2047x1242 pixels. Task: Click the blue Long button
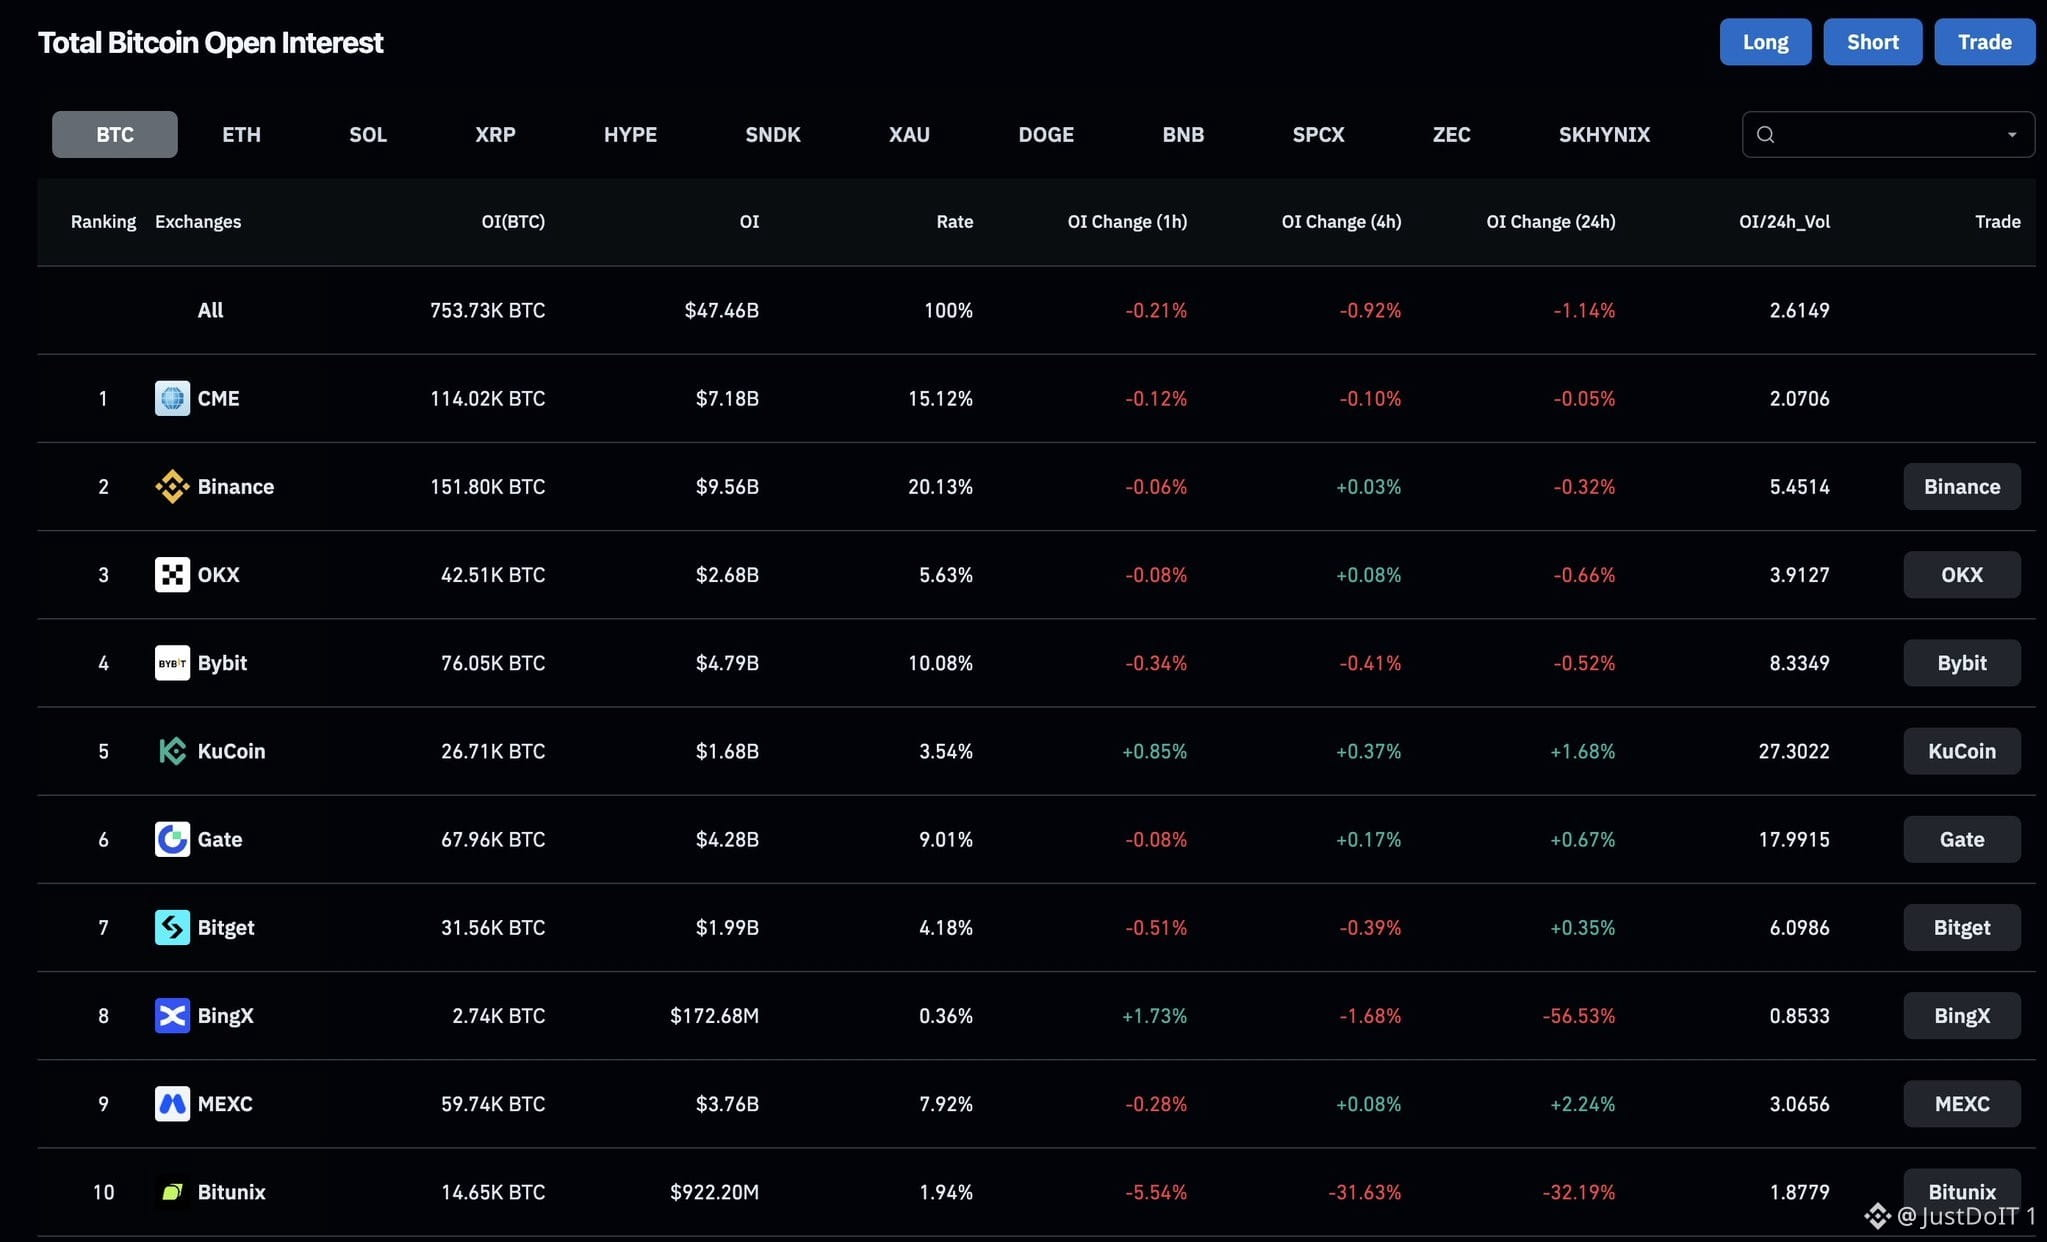[x=1765, y=42]
